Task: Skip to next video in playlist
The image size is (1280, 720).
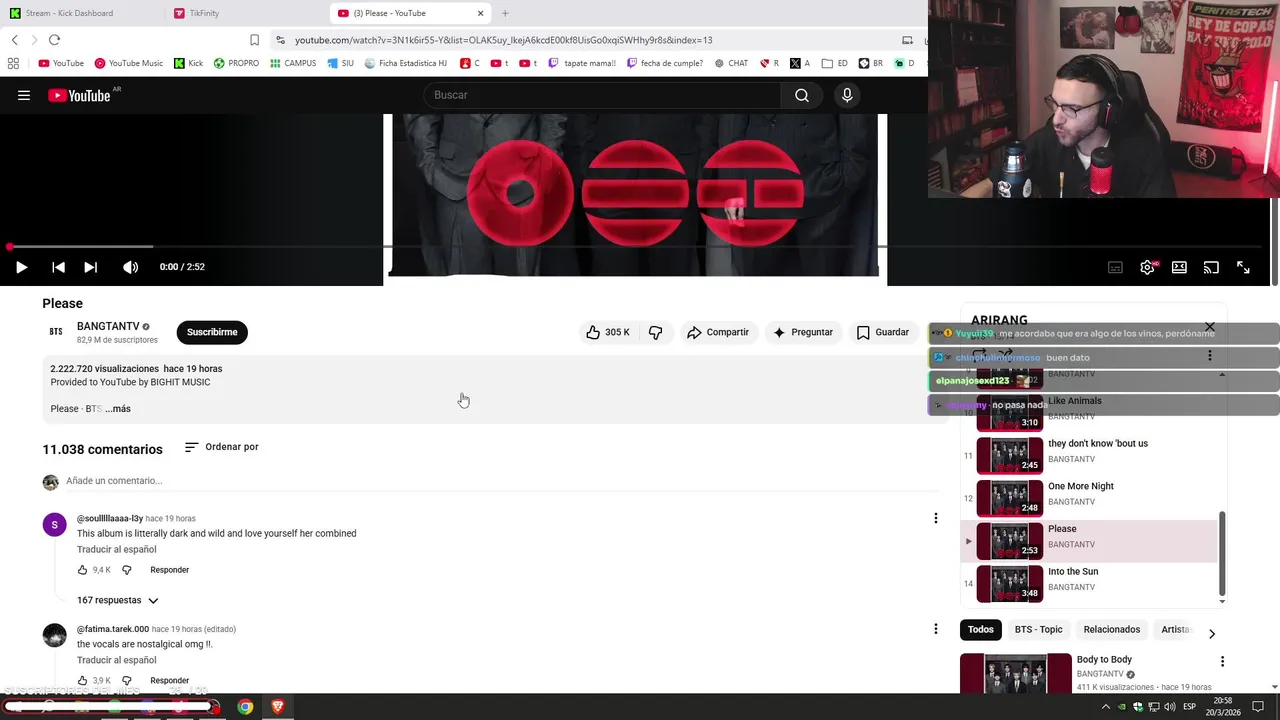Action: pos(90,267)
